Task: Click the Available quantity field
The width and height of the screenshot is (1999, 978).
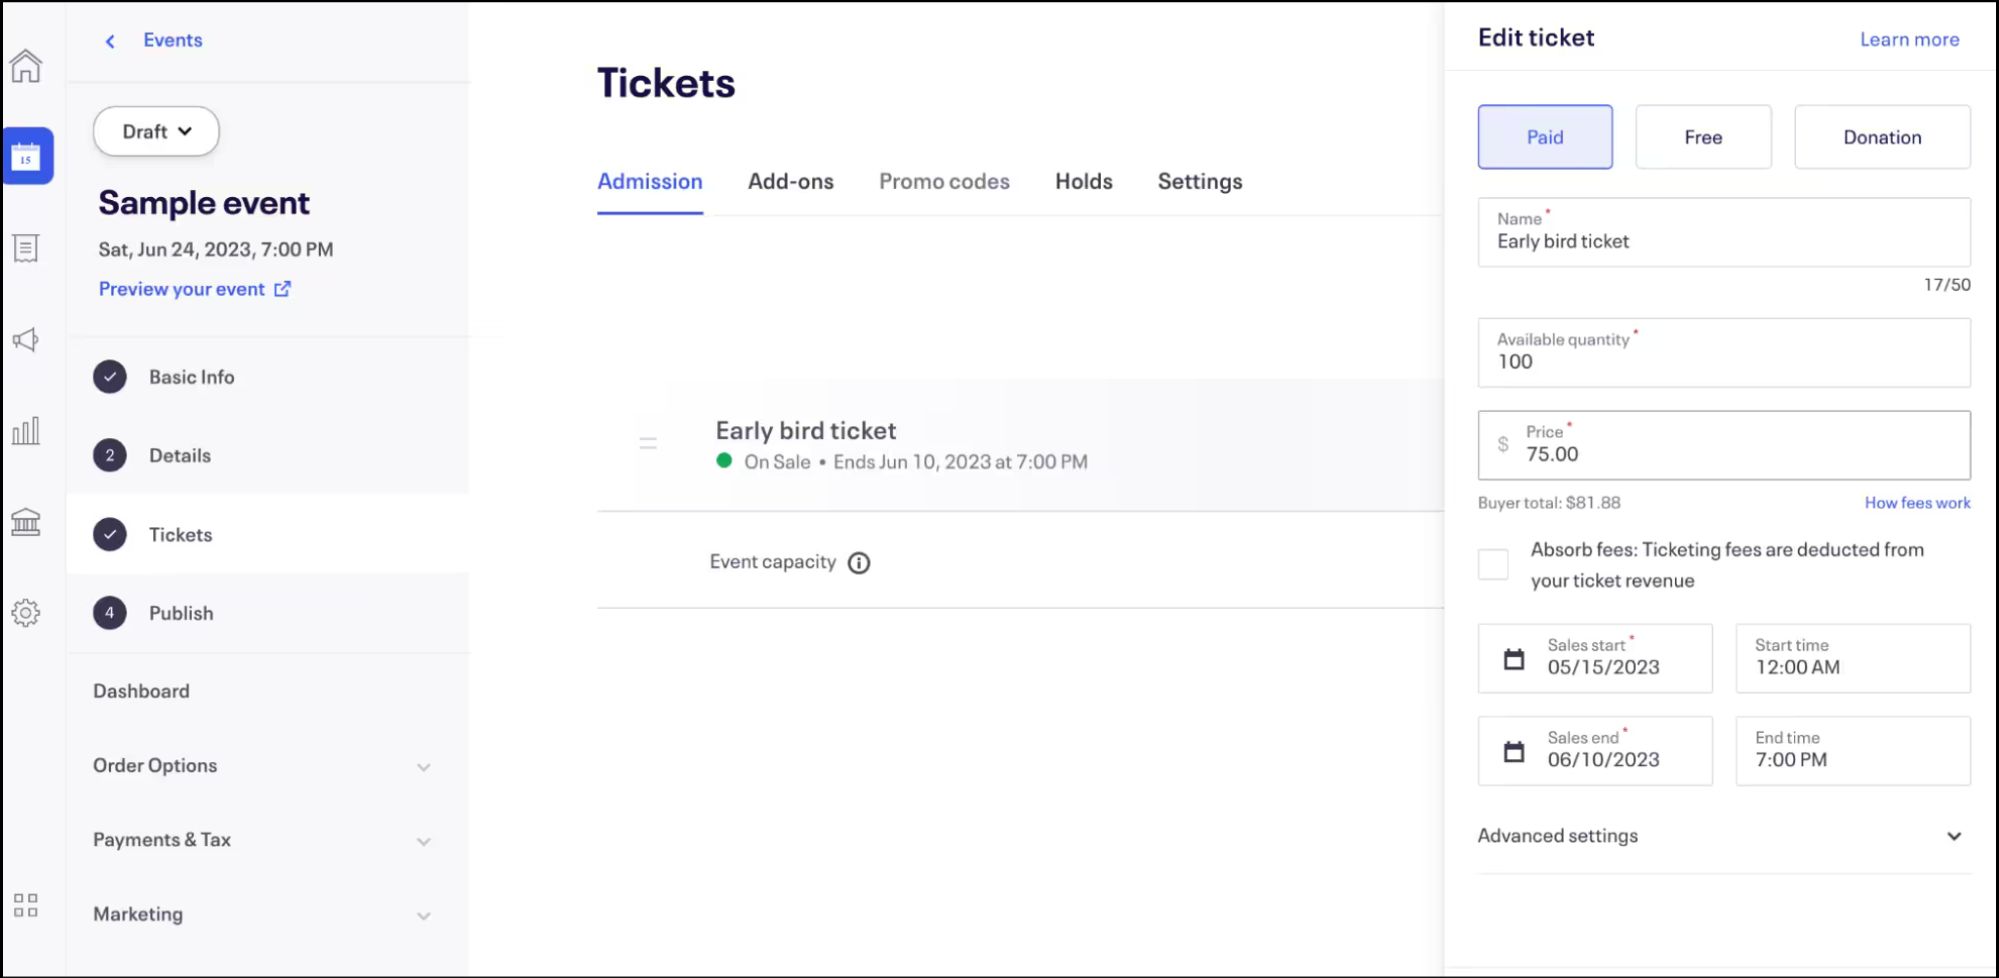Action: [x=1724, y=353]
